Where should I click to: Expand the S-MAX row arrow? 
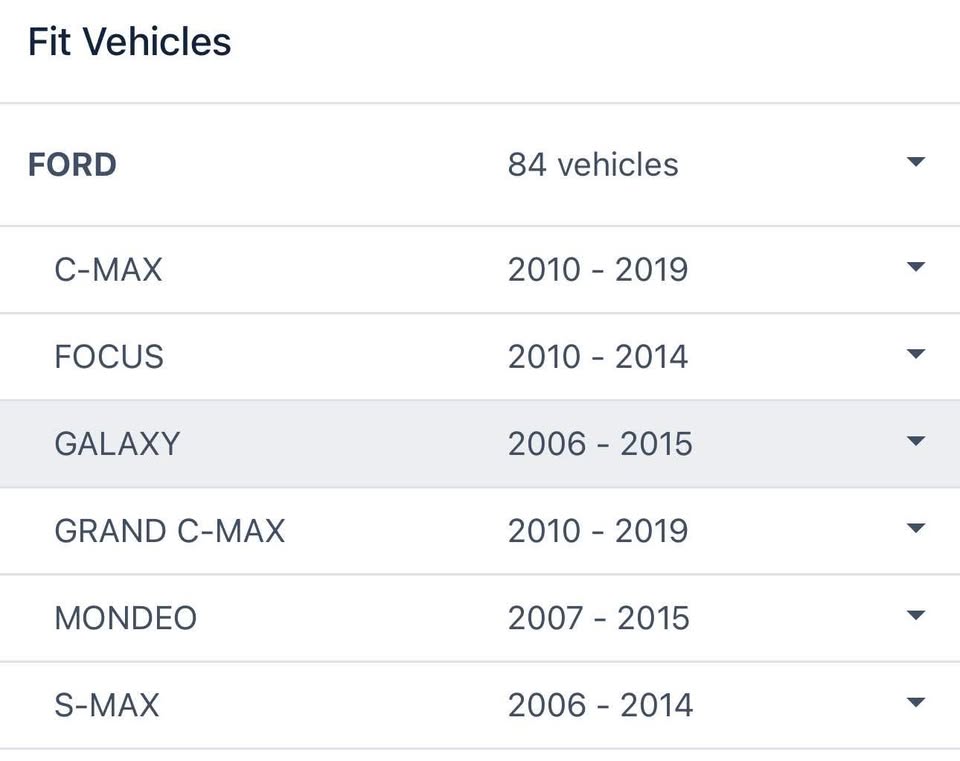[915, 702]
